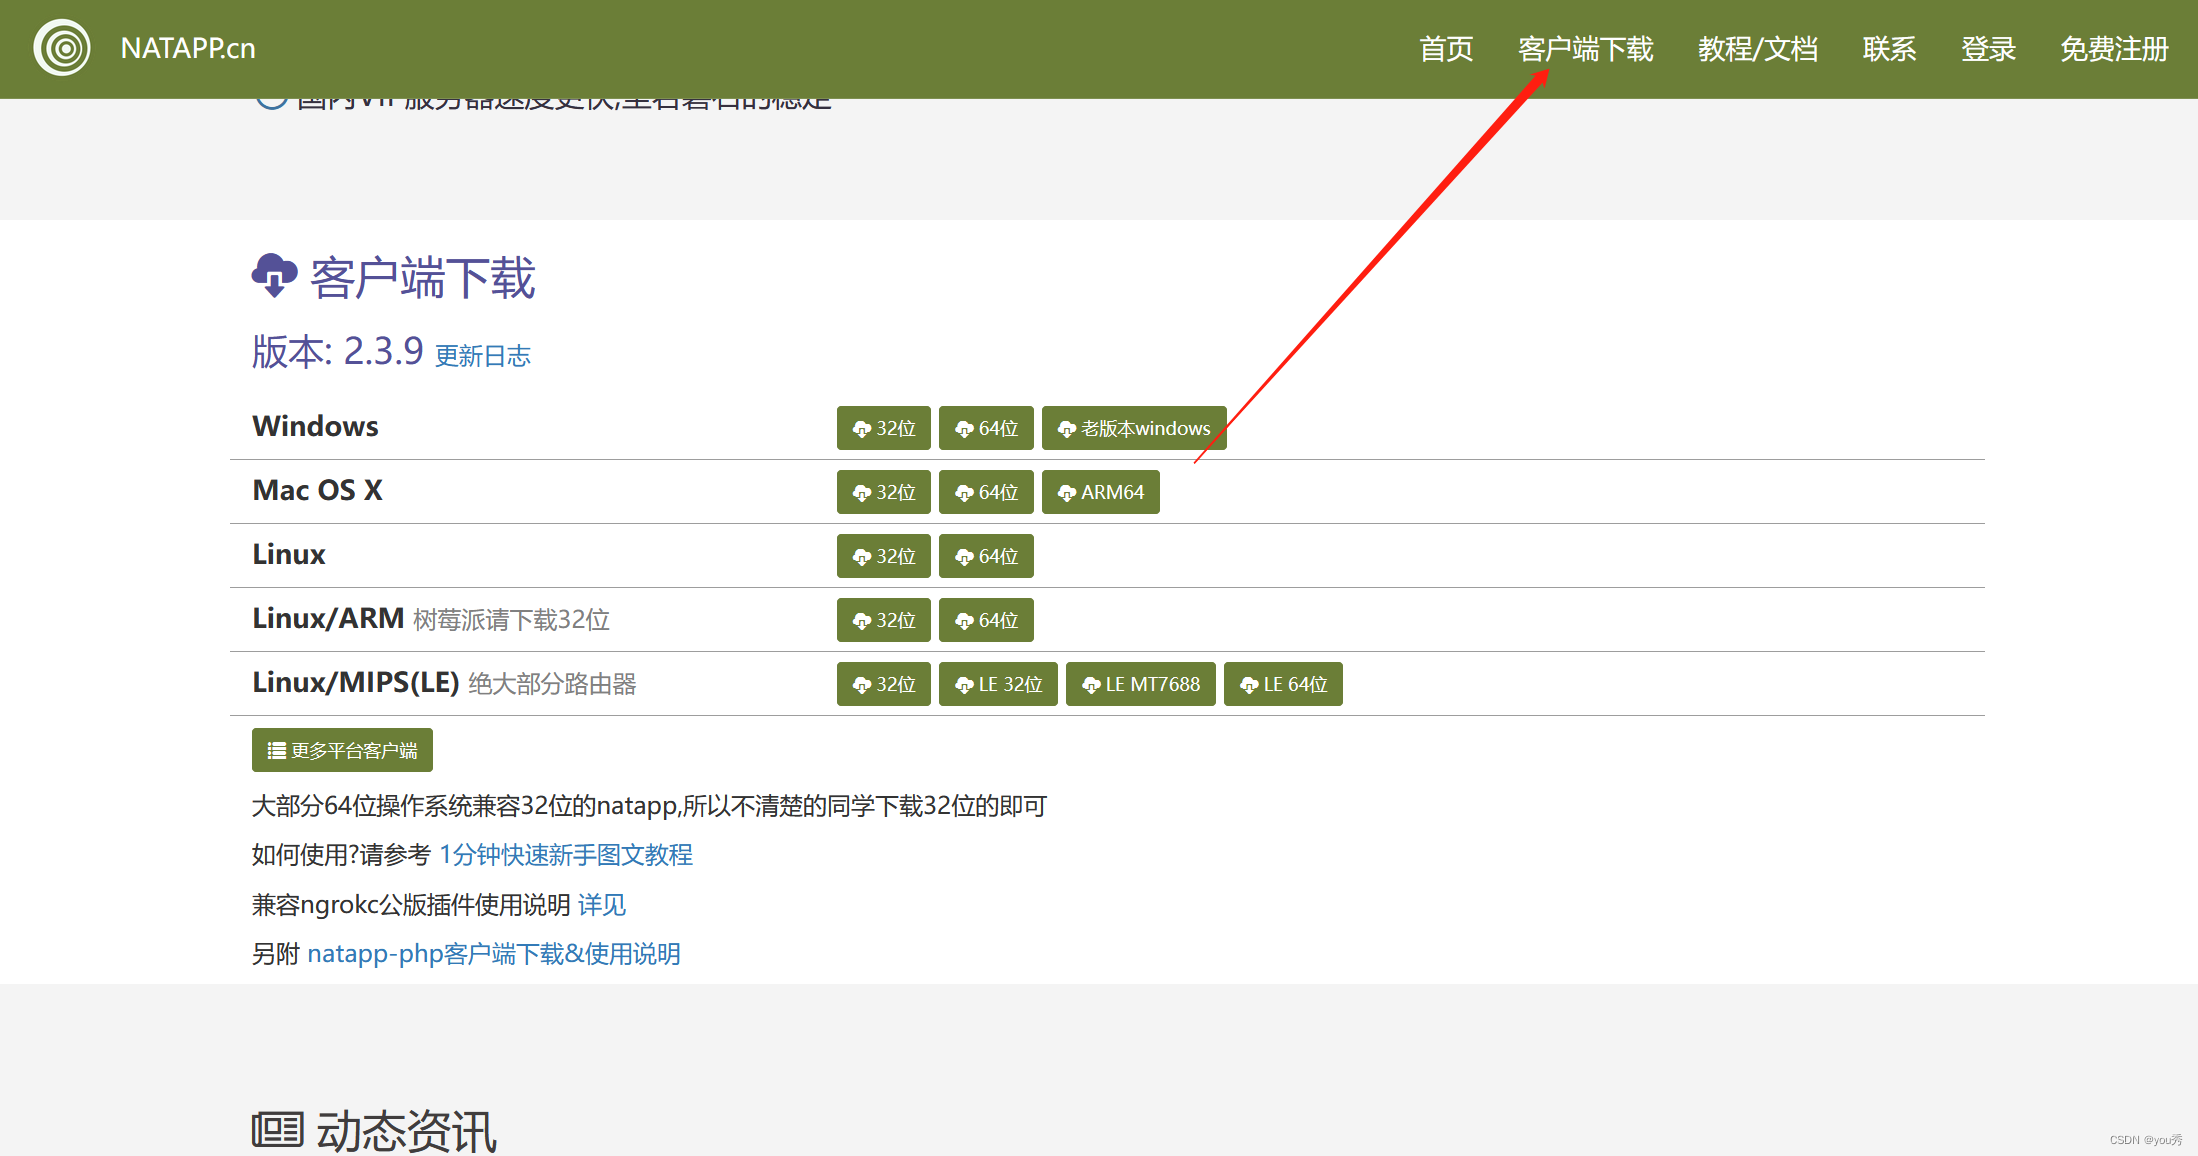This screenshot has height=1156, width=2198.
Task: Open 教程/文档 navigation item
Action: point(1757,49)
